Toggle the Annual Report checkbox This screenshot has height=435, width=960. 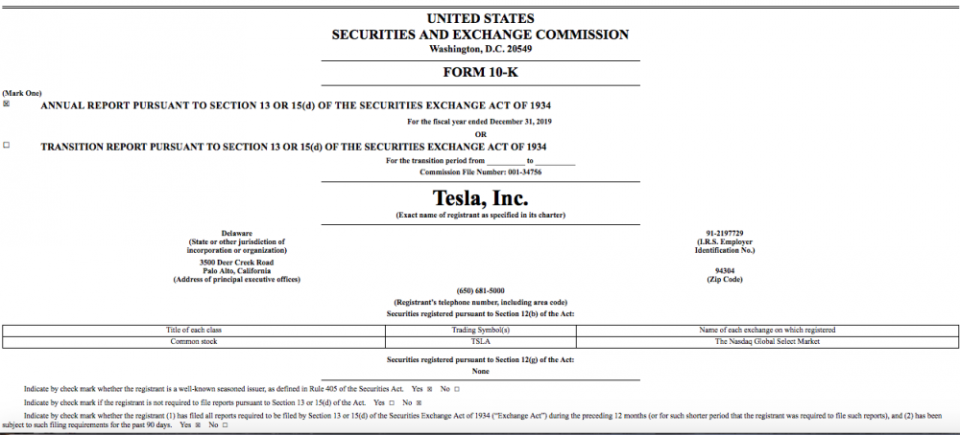point(7,104)
